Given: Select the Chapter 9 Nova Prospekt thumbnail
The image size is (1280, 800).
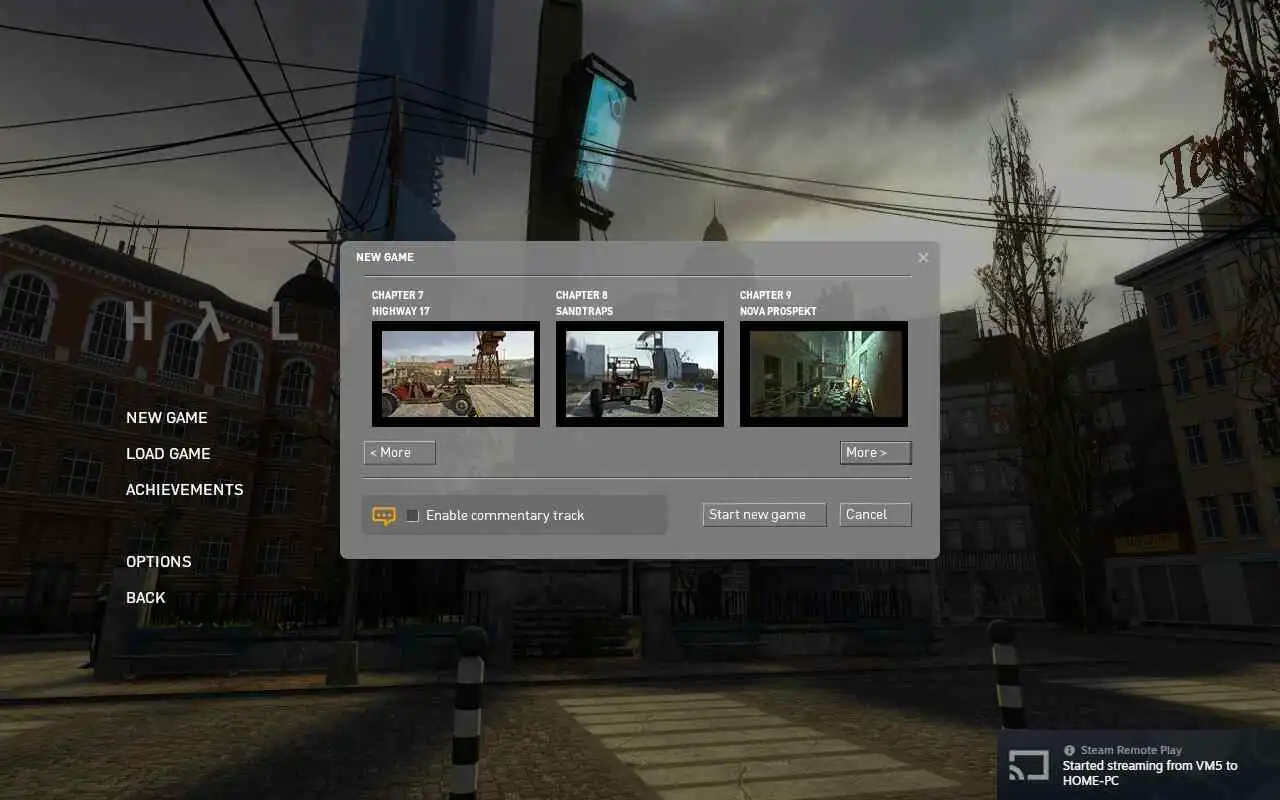Looking at the screenshot, I should coord(824,374).
